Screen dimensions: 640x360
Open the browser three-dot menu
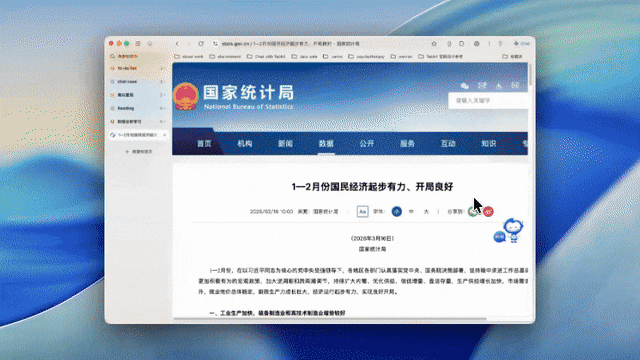pyautogui.click(x=489, y=43)
